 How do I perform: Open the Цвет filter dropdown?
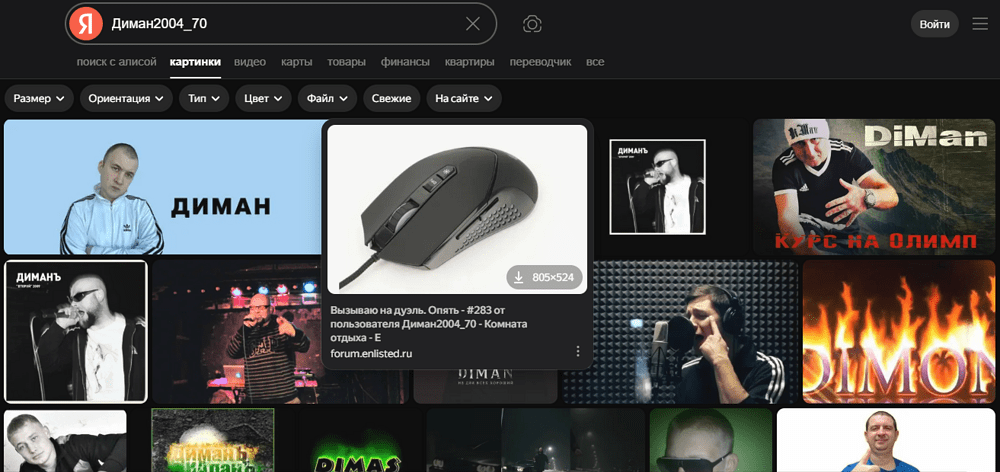coord(263,99)
